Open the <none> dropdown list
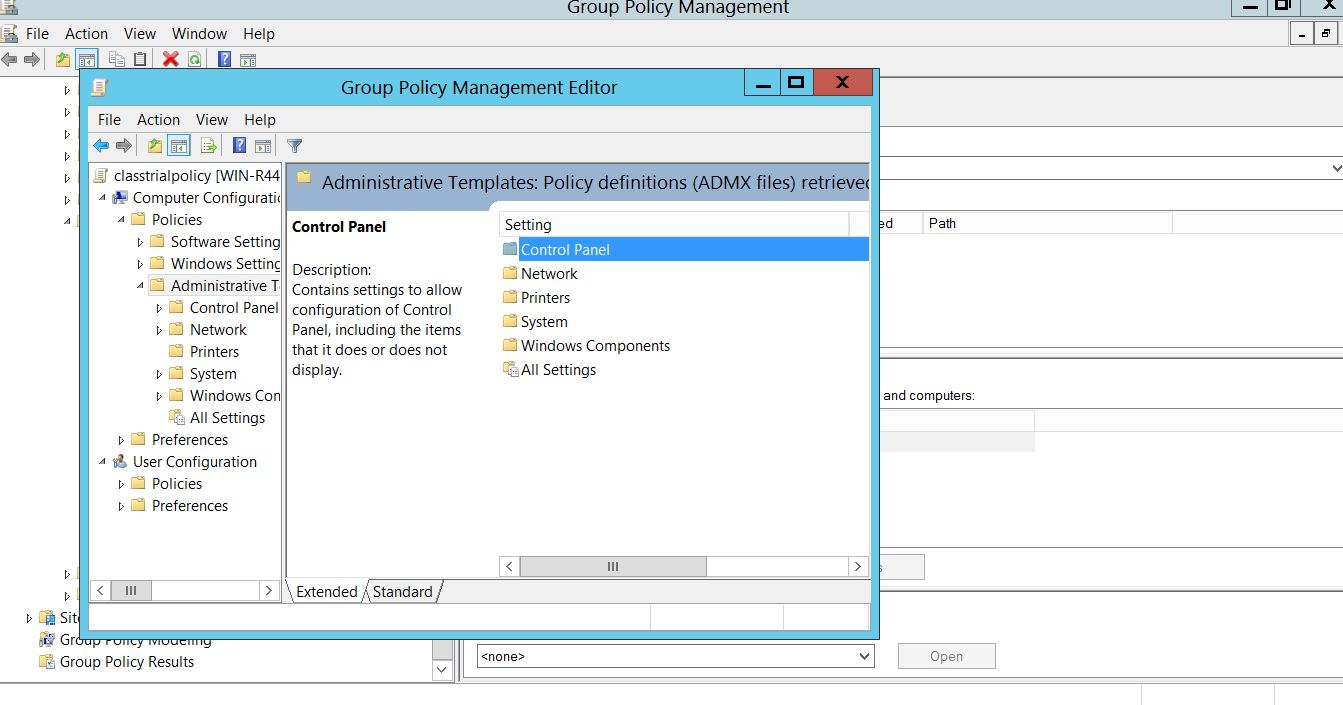The width and height of the screenshot is (1343, 705). pyautogui.click(x=864, y=657)
